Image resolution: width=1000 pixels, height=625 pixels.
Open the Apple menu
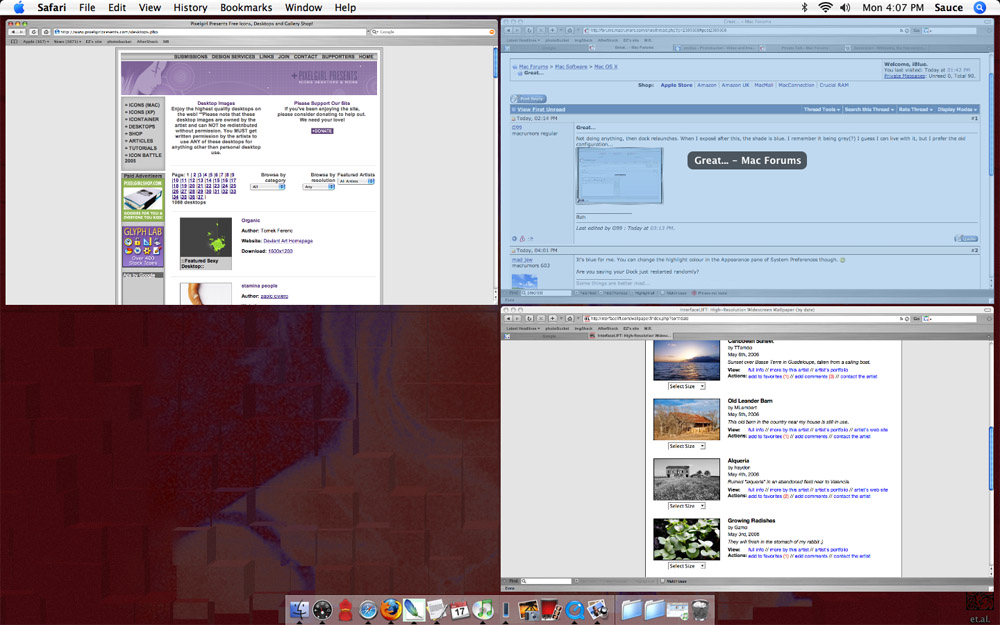18,8
